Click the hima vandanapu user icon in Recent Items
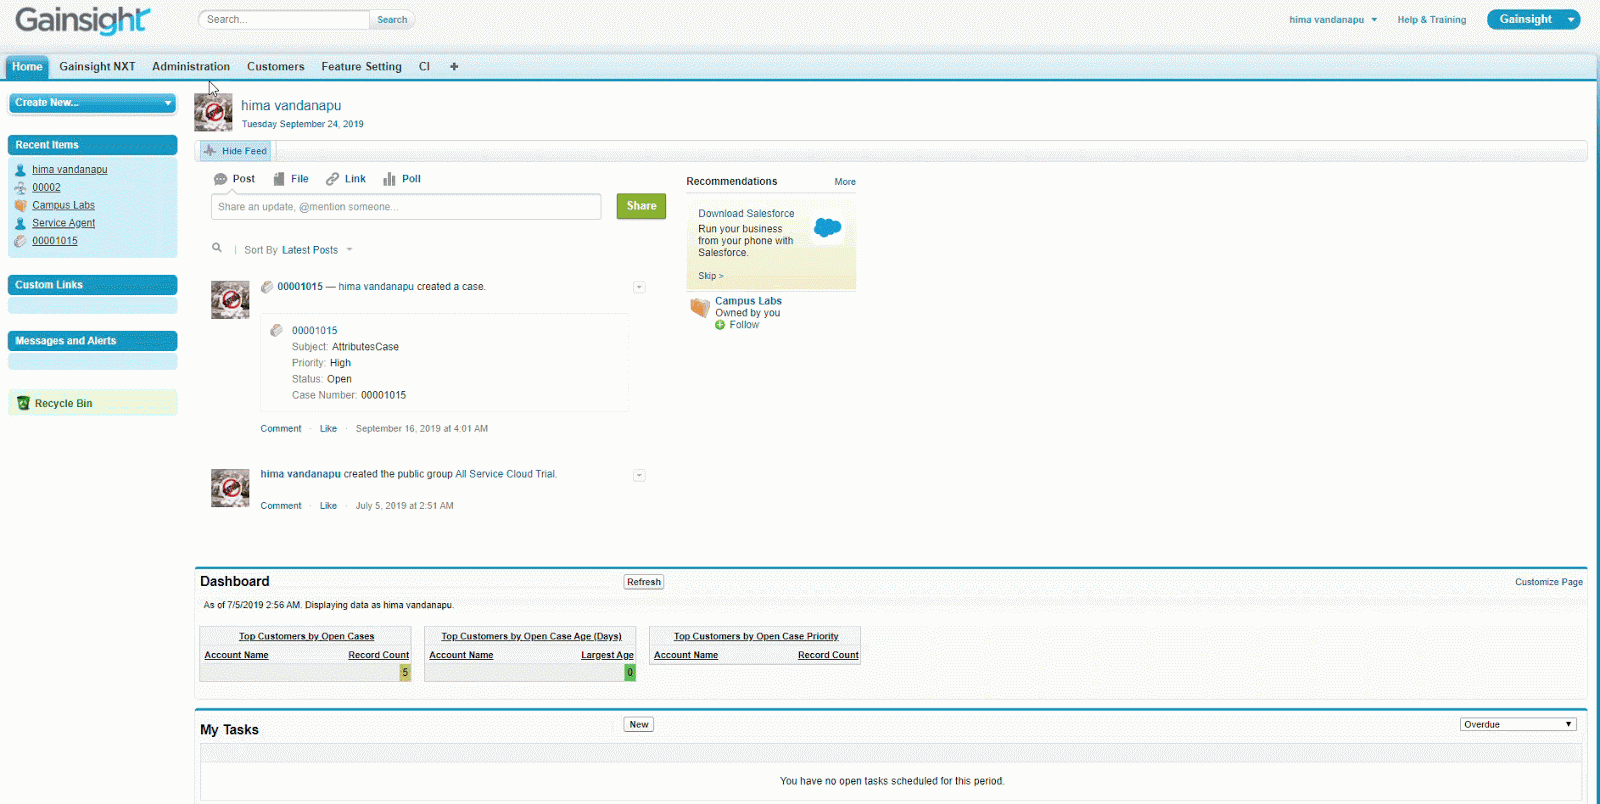The image size is (1600, 804). point(20,170)
